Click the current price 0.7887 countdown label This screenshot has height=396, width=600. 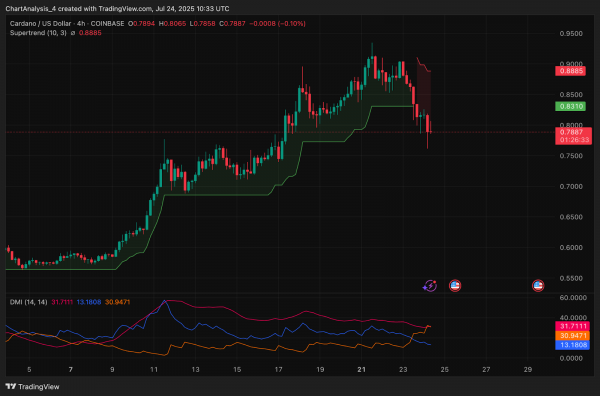573,136
